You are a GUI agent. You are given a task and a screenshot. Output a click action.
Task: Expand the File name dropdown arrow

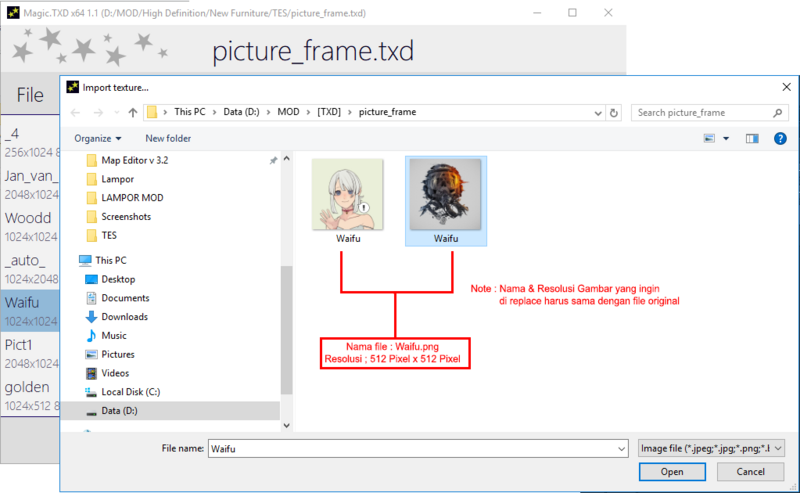(x=621, y=449)
